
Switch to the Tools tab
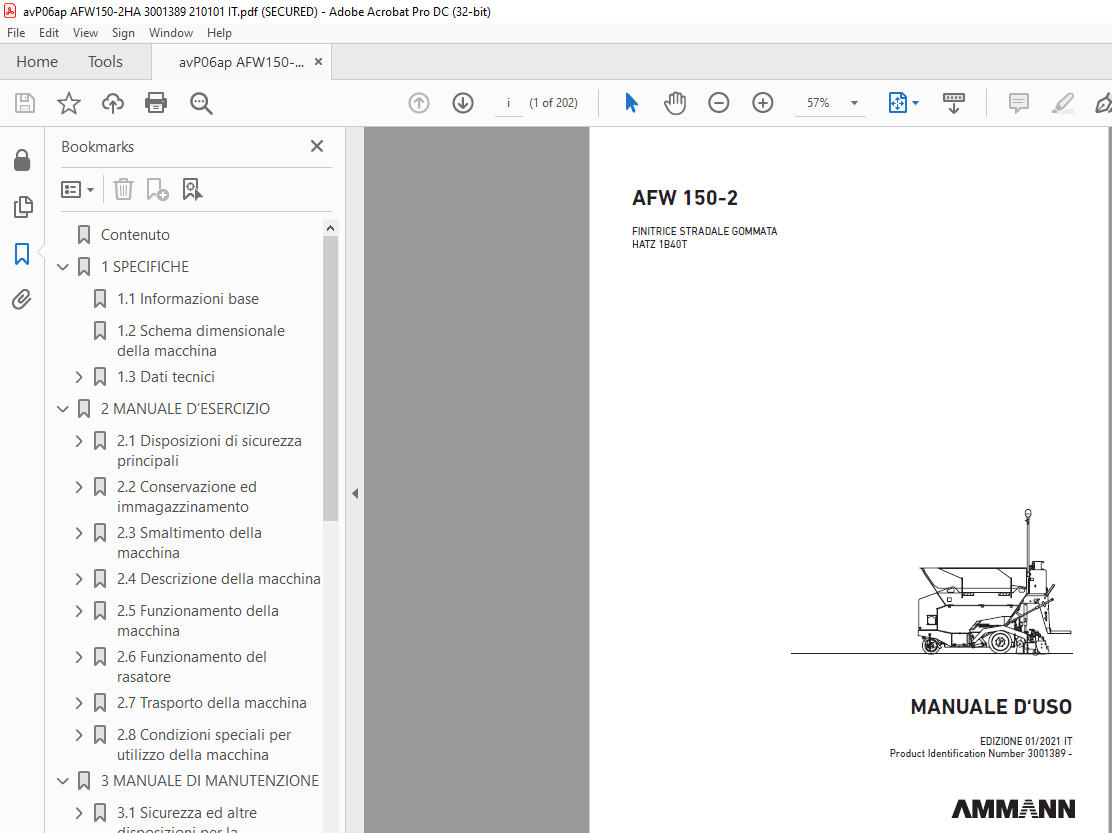105,62
